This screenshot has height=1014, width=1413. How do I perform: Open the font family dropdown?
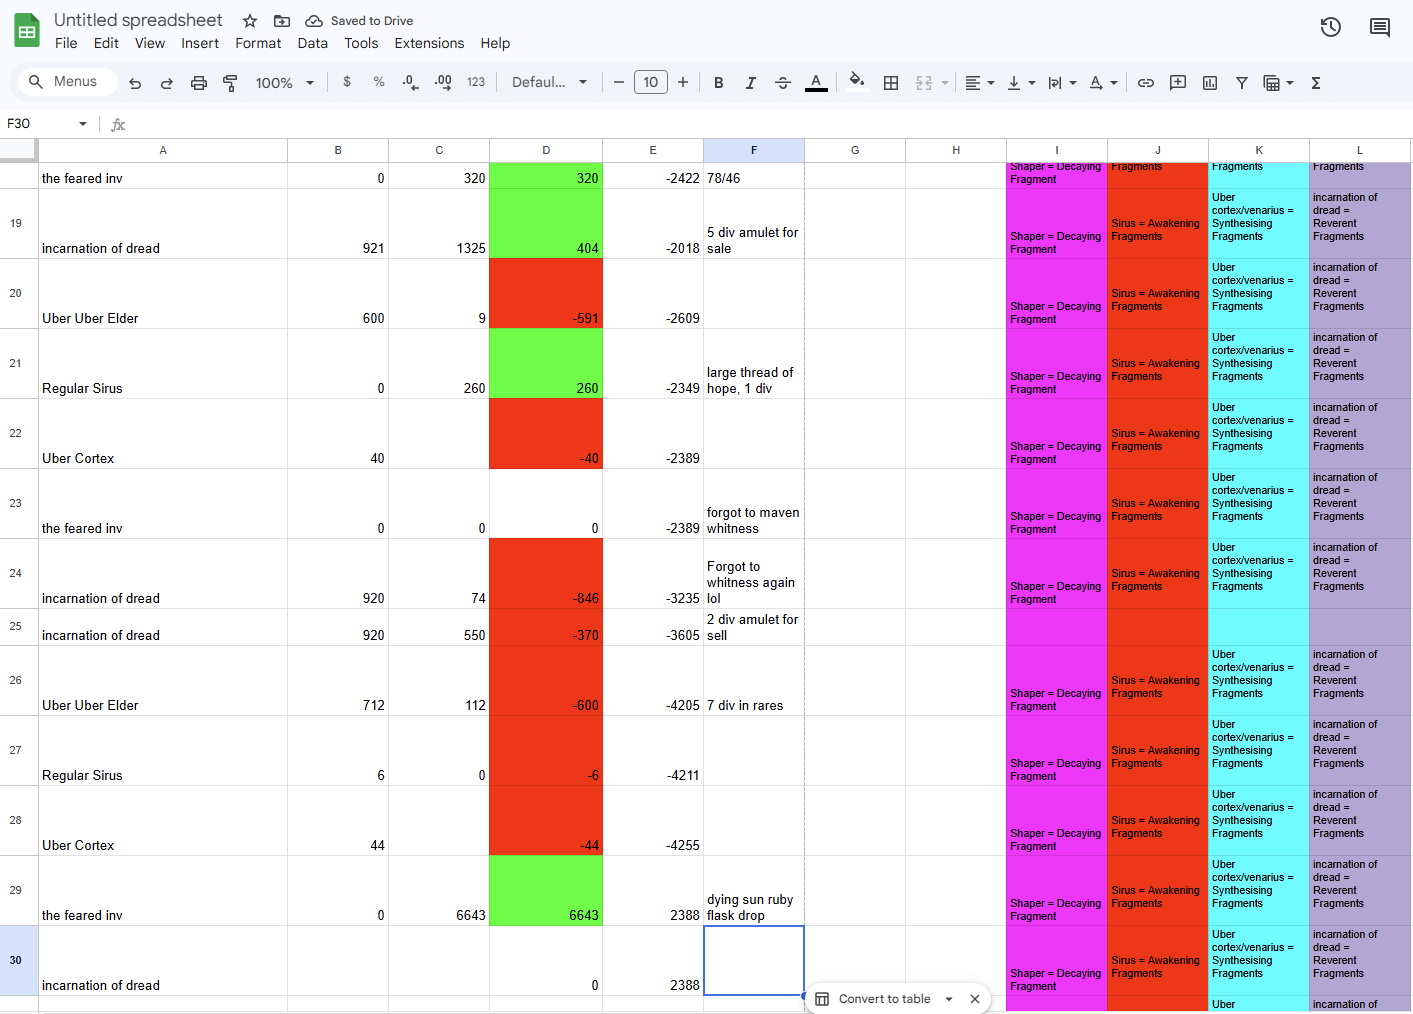[549, 82]
